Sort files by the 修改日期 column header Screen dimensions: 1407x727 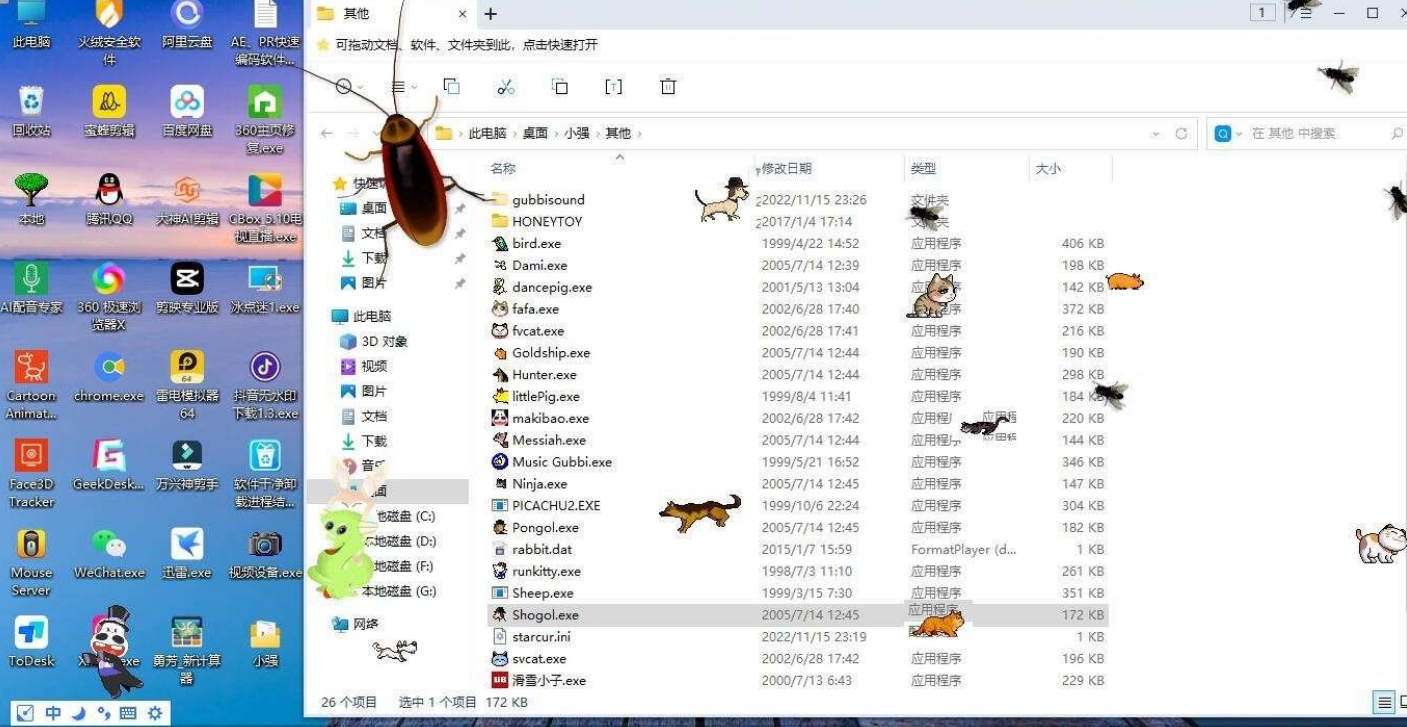(x=788, y=168)
